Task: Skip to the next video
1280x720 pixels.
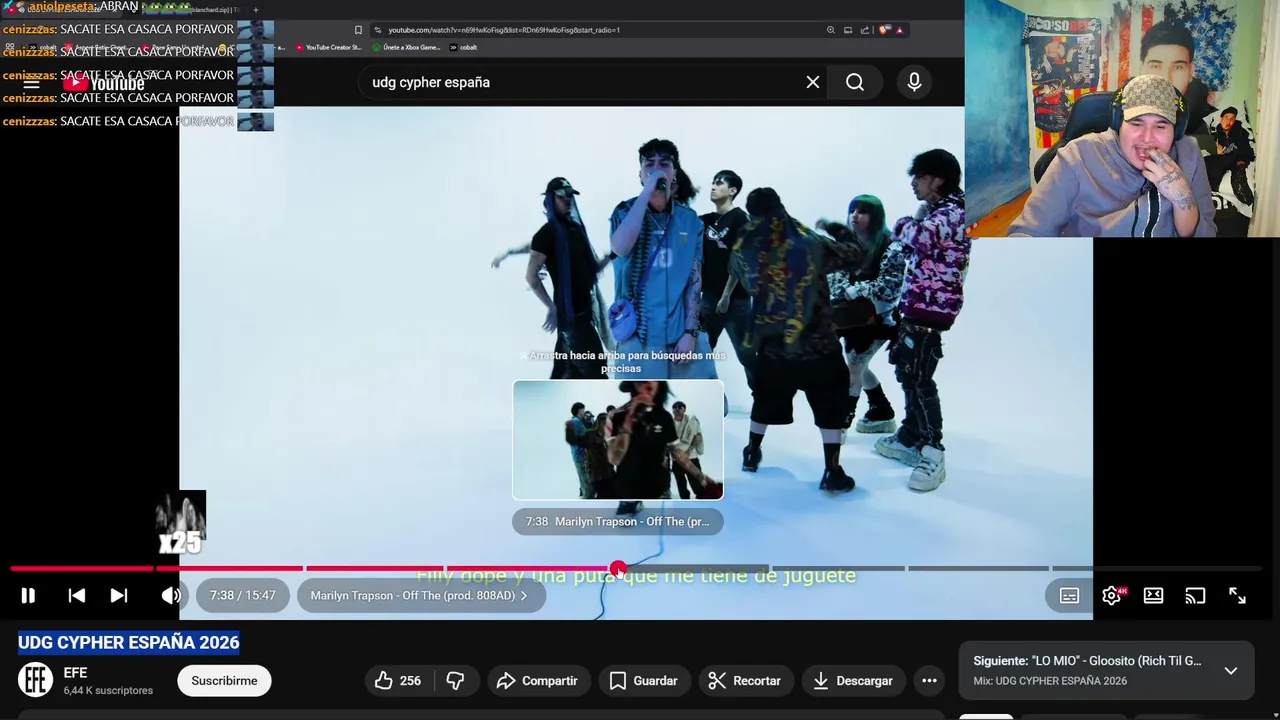Action: pyautogui.click(x=118, y=595)
